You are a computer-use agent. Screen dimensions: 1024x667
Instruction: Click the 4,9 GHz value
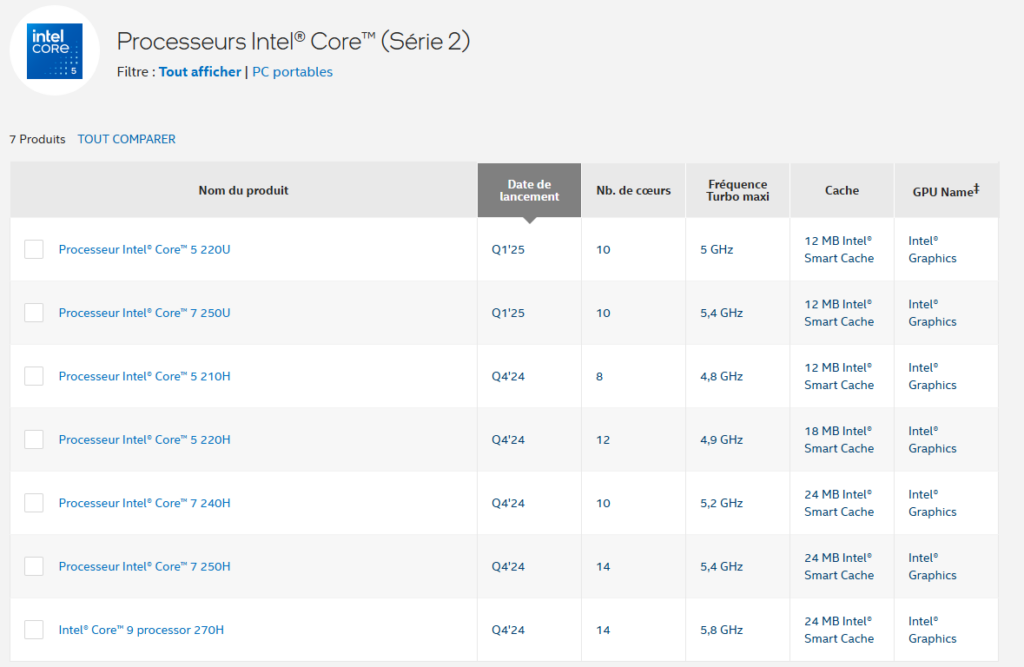pyautogui.click(x=722, y=440)
